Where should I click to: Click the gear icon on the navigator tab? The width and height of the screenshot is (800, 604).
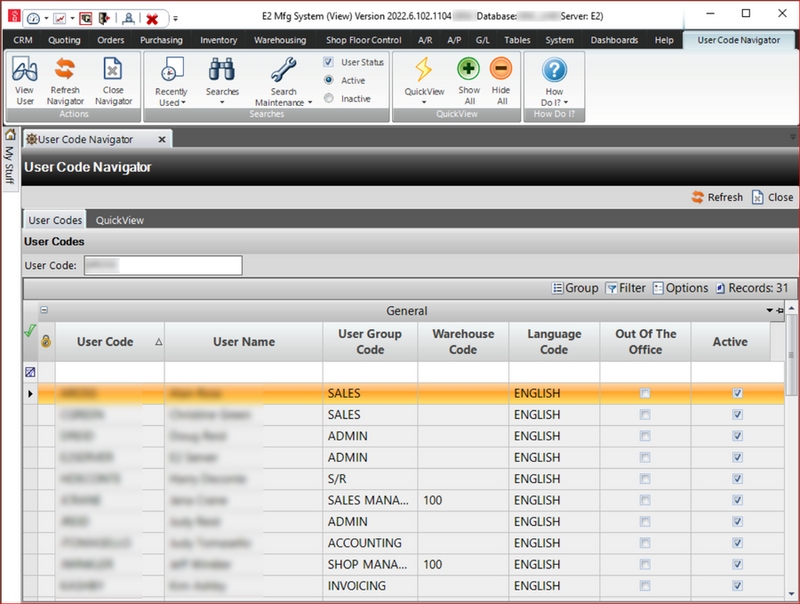tap(32, 139)
